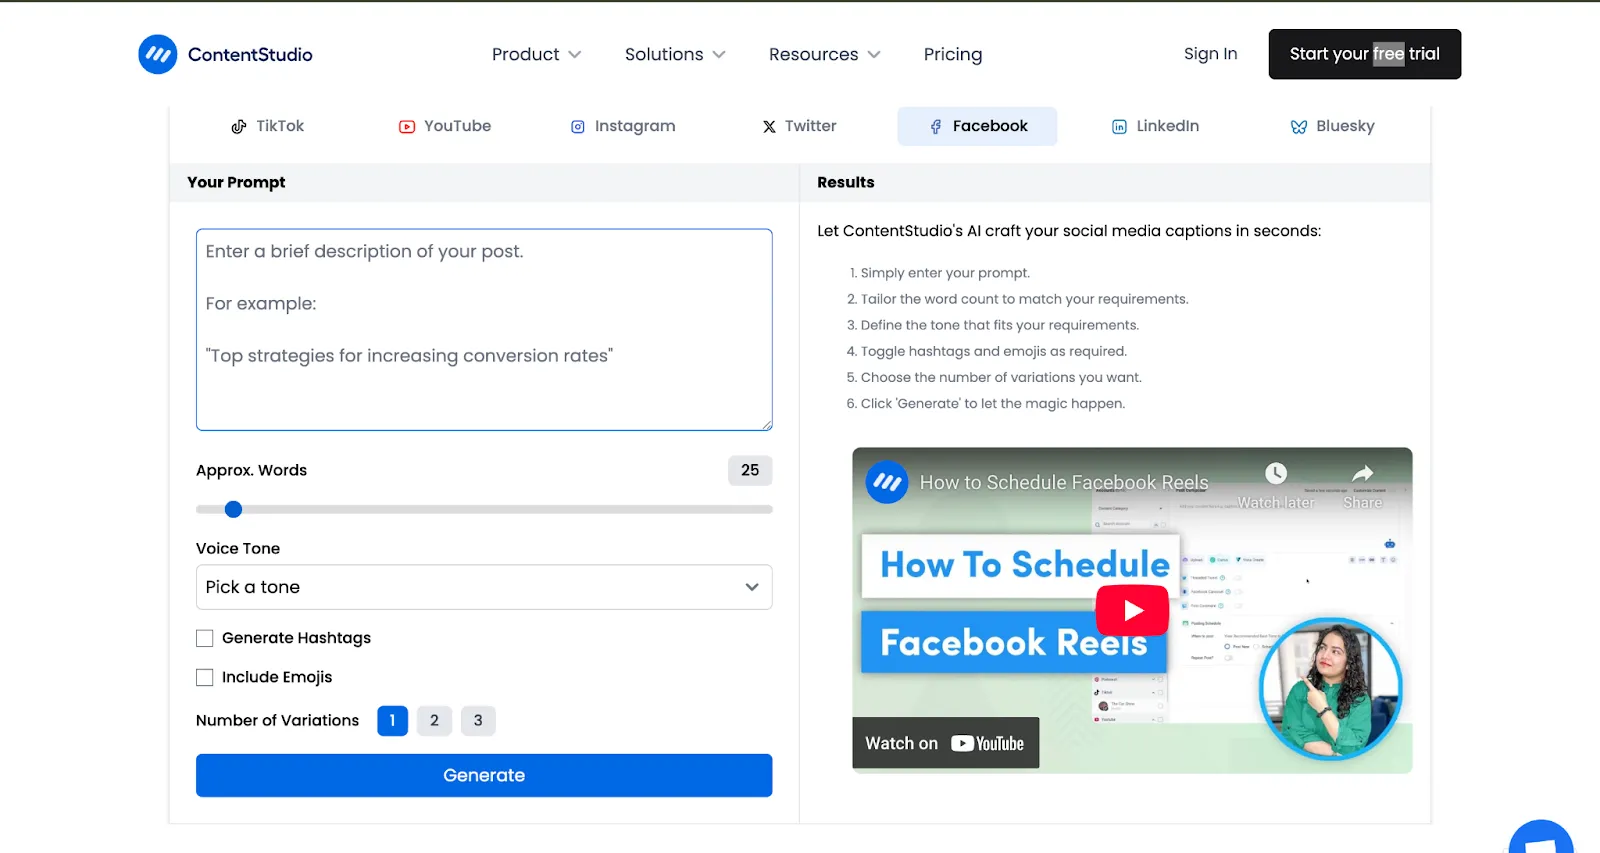This screenshot has width=1600, height=853.
Task: Click the word count value box 25
Action: click(x=750, y=470)
